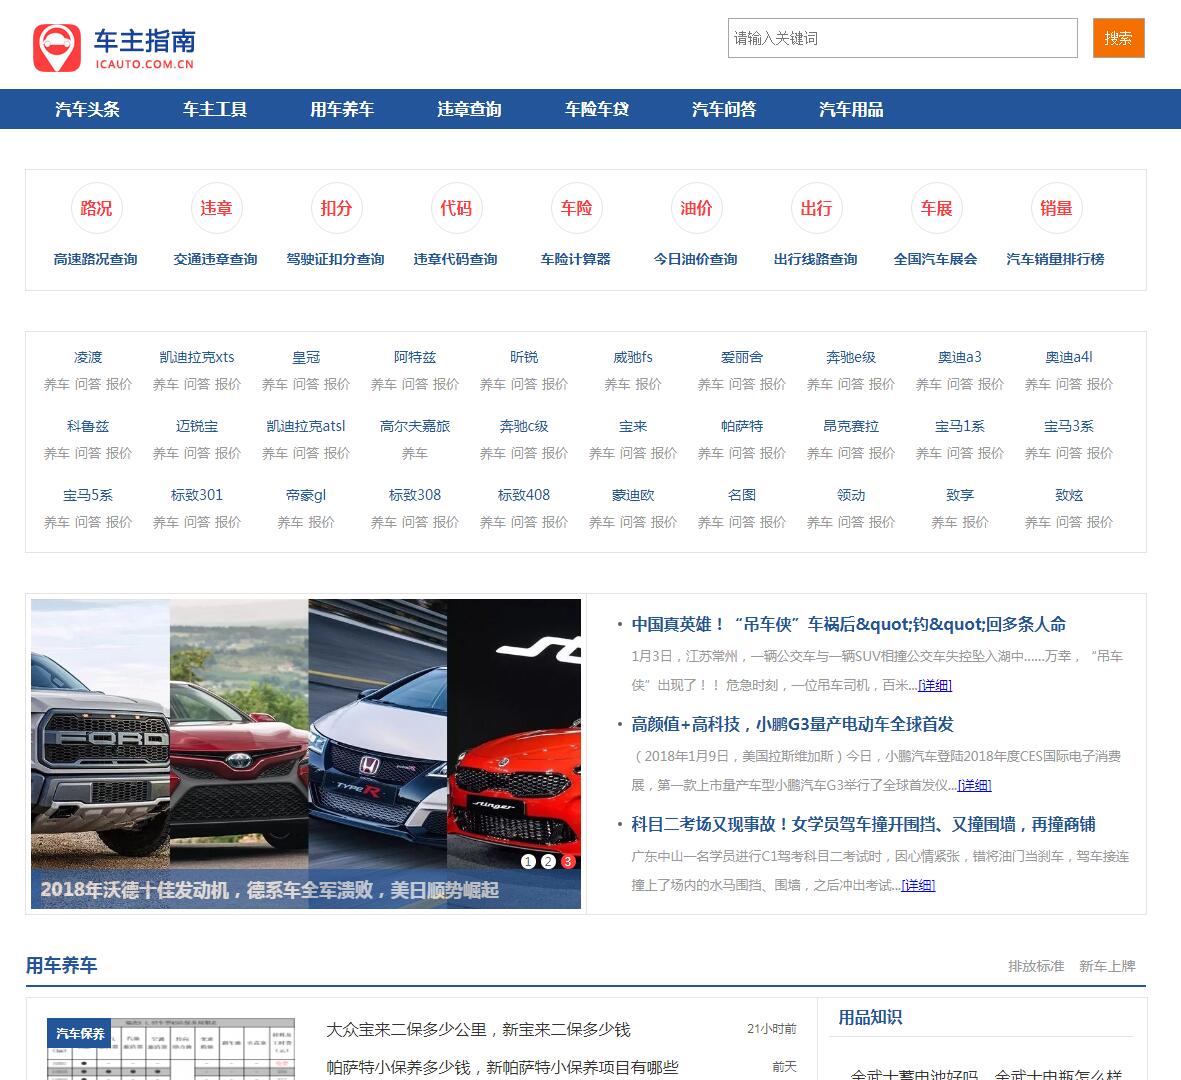1181x1080 pixels.
Task: Select carousel slide indicator 2
Action: point(548,861)
